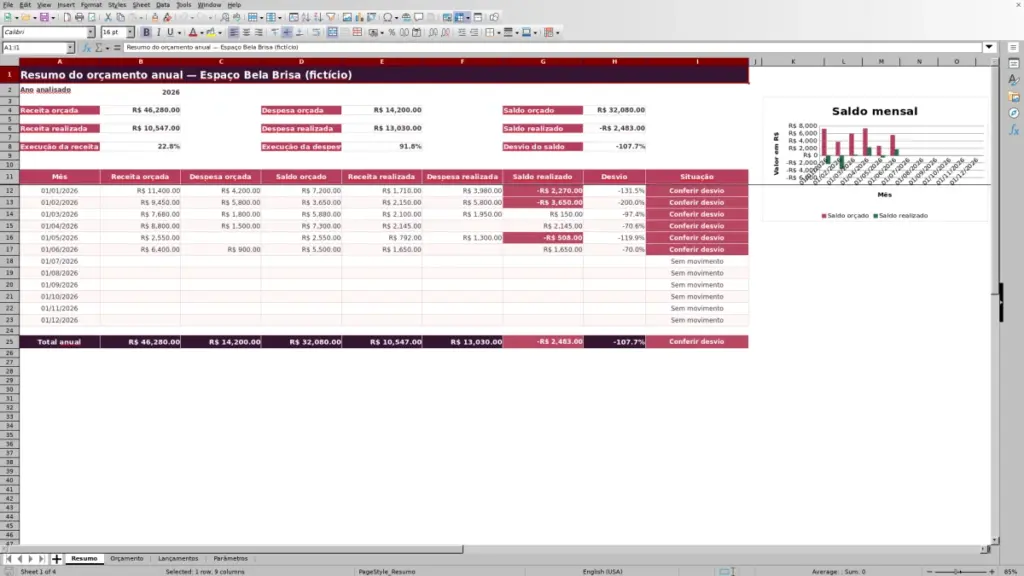The image size is (1024, 576).
Task: Click the Zoom In plus button
Action: 991,572
